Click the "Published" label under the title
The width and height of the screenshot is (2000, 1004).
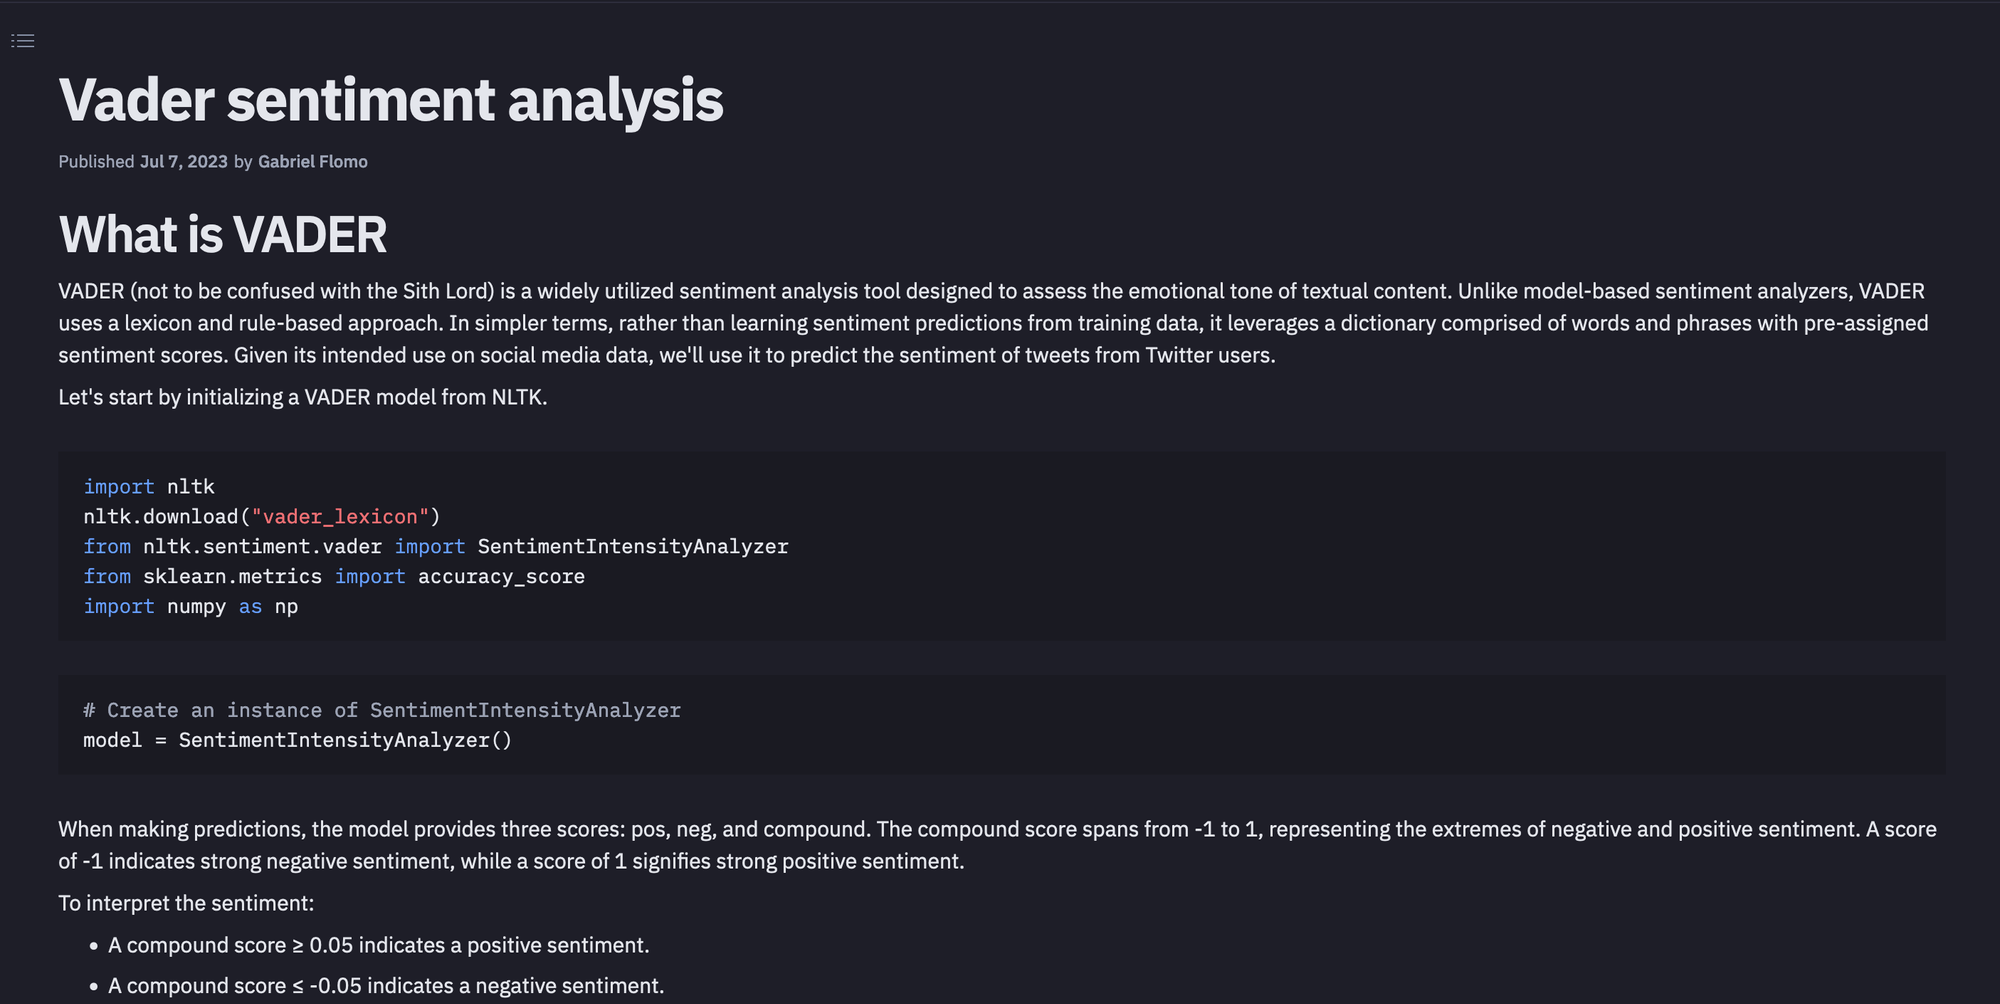click(x=96, y=162)
